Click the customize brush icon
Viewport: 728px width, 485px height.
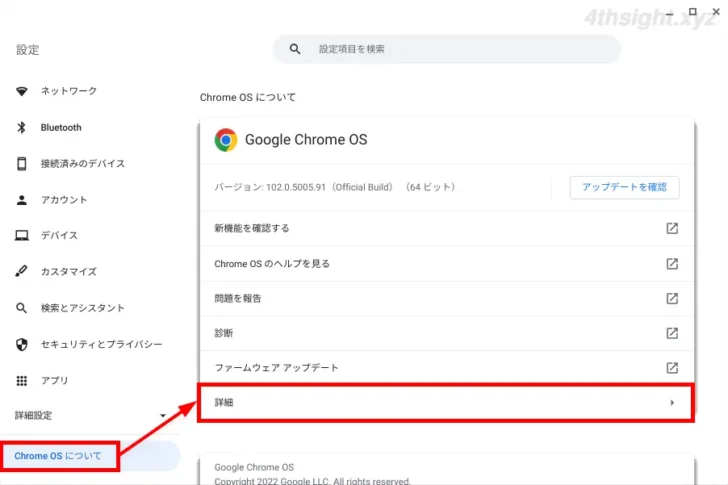pyautogui.click(x=21, y=272)
